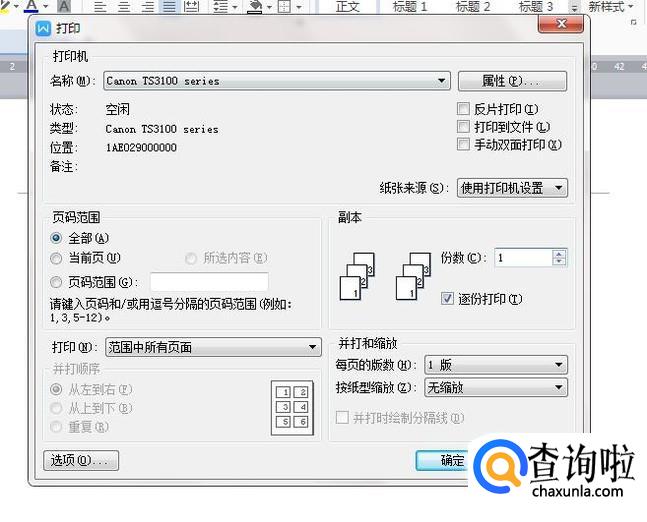
Task: Click the shading paint bucket icon
Action: [255, 6]
